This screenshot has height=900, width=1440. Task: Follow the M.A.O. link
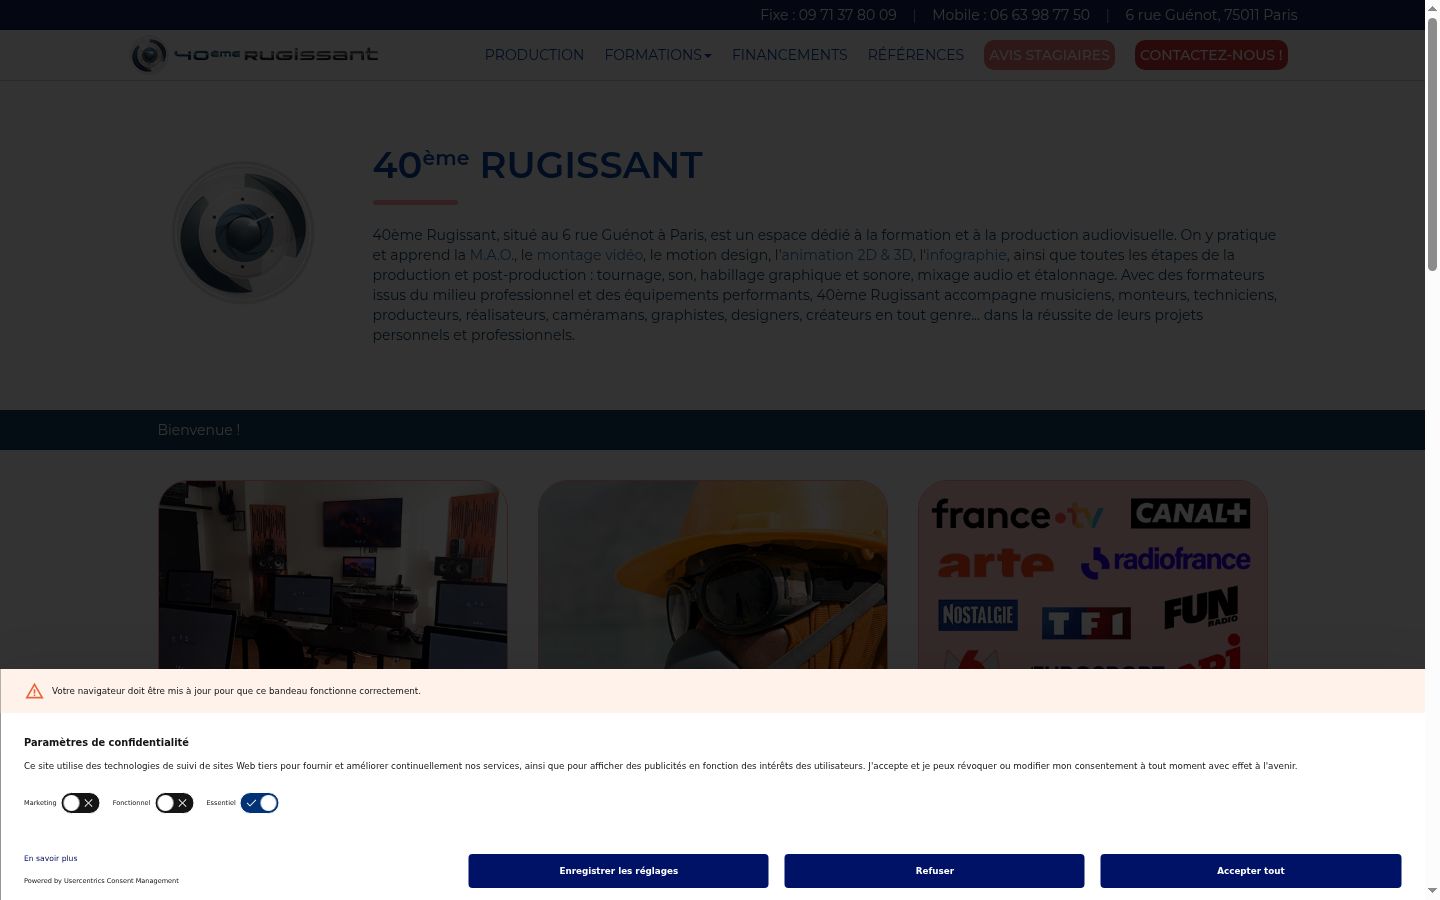491,255
